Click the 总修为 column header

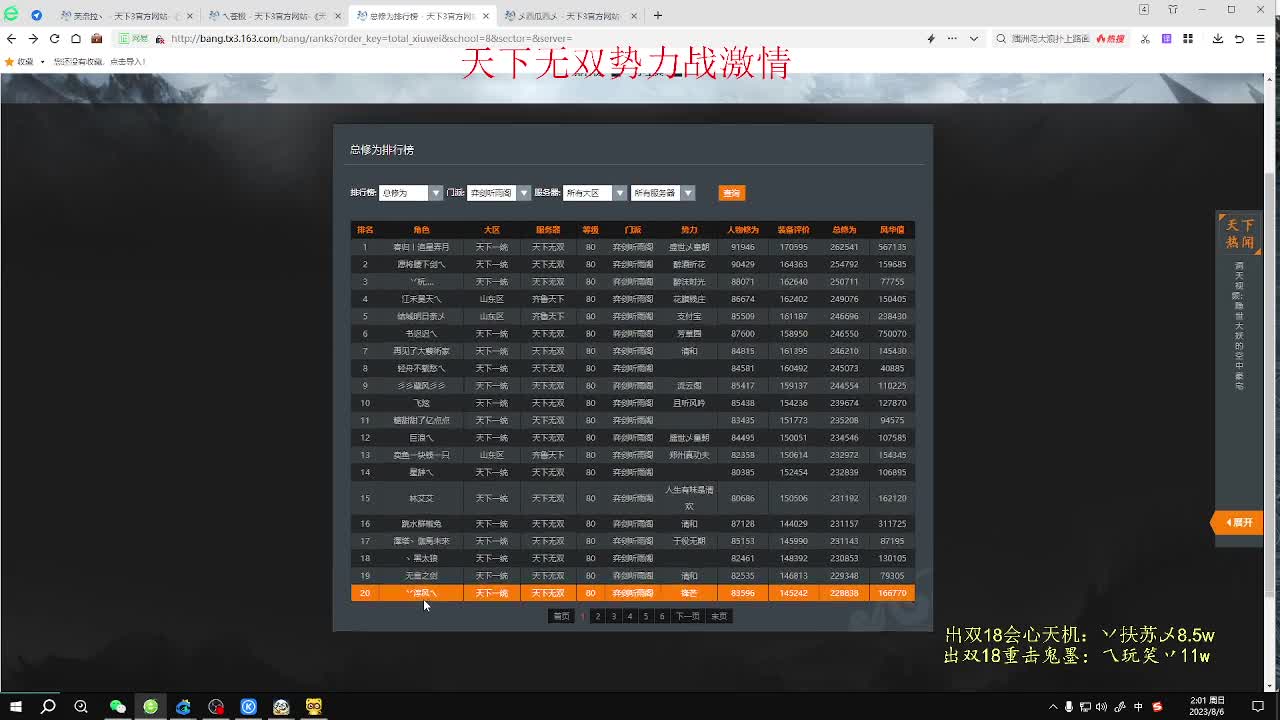(844, 230)
